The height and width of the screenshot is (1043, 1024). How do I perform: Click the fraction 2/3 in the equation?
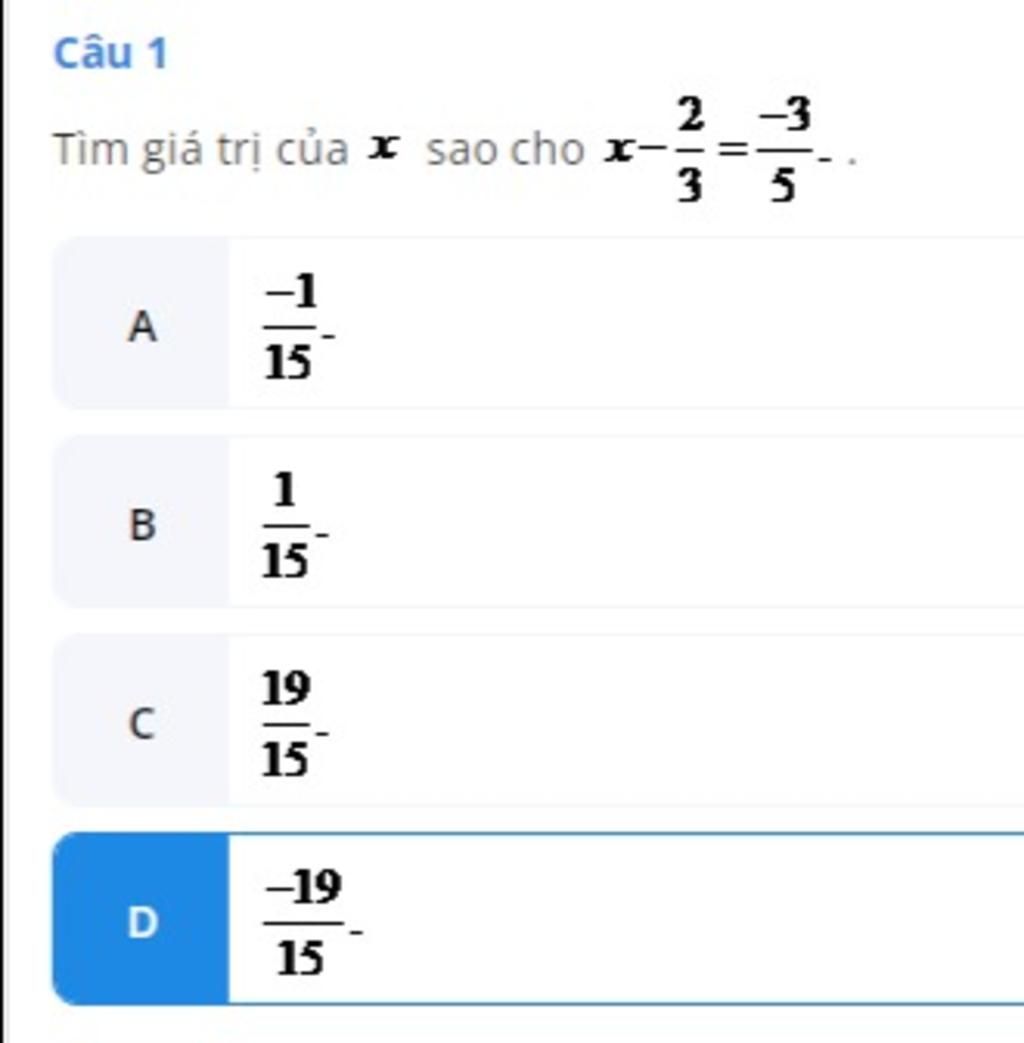pyautogui.click(x=688, y=151)
